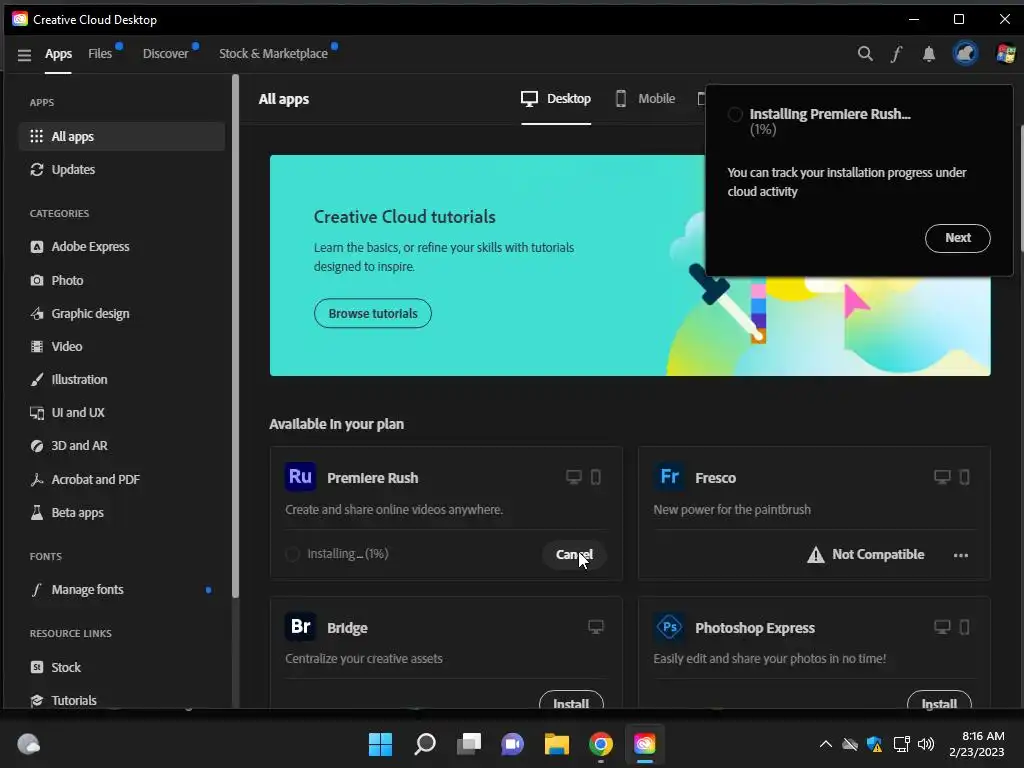Install Bridge
The image size is (1024, 768).
click(x=571, y=700)
